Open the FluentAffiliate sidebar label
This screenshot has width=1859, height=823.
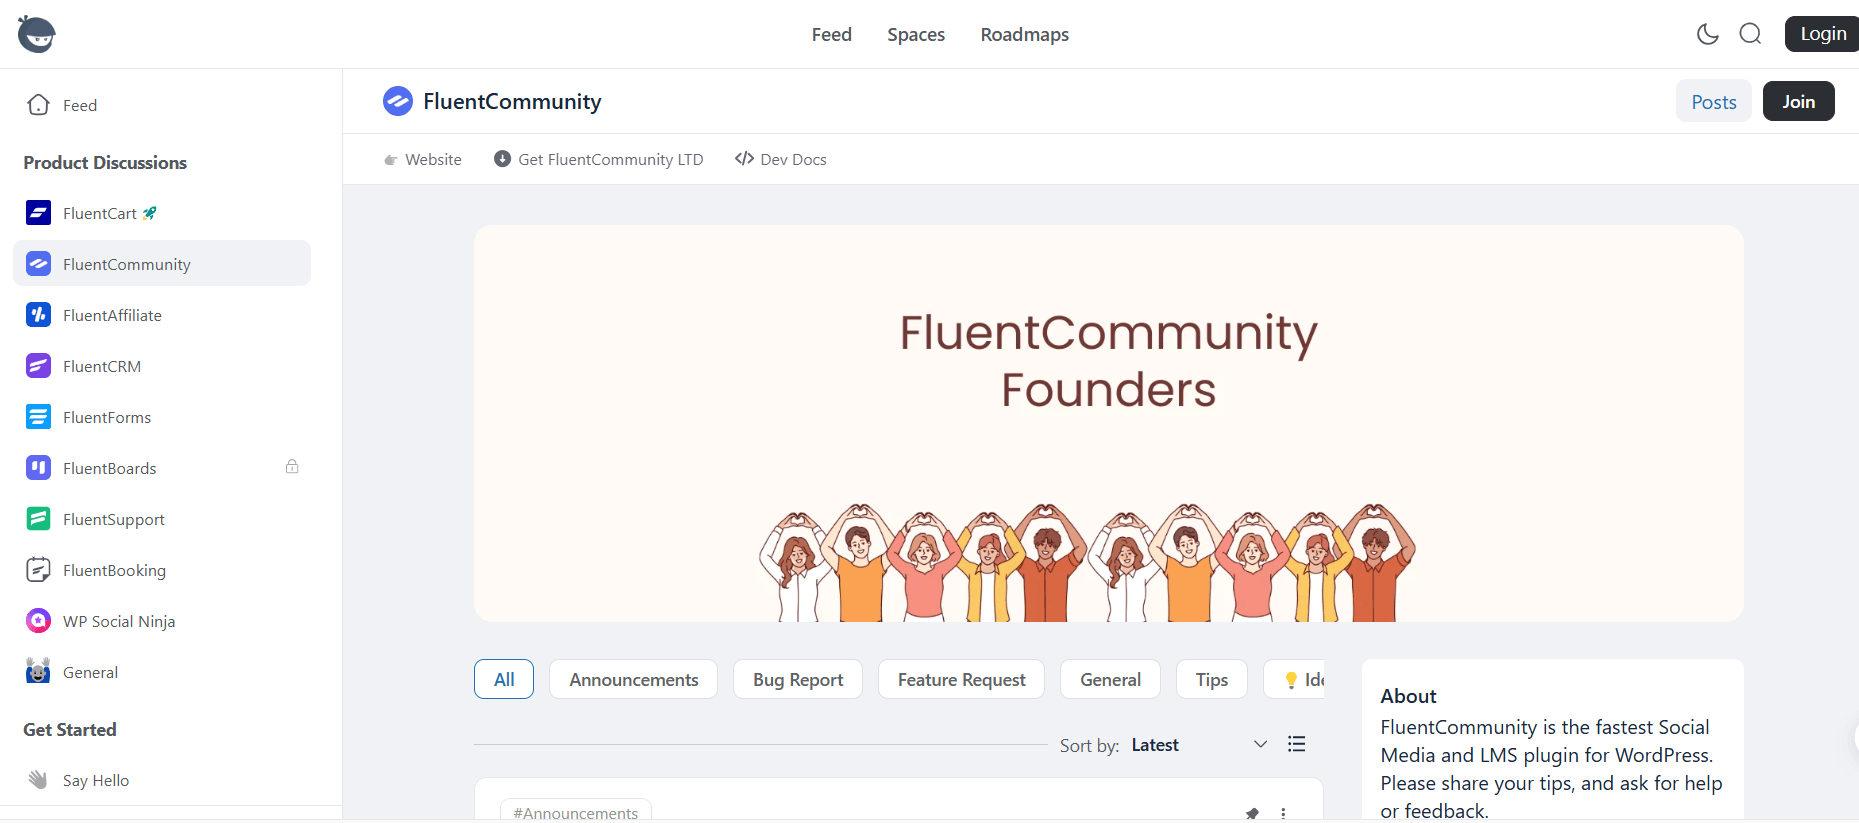pos(112,315)
